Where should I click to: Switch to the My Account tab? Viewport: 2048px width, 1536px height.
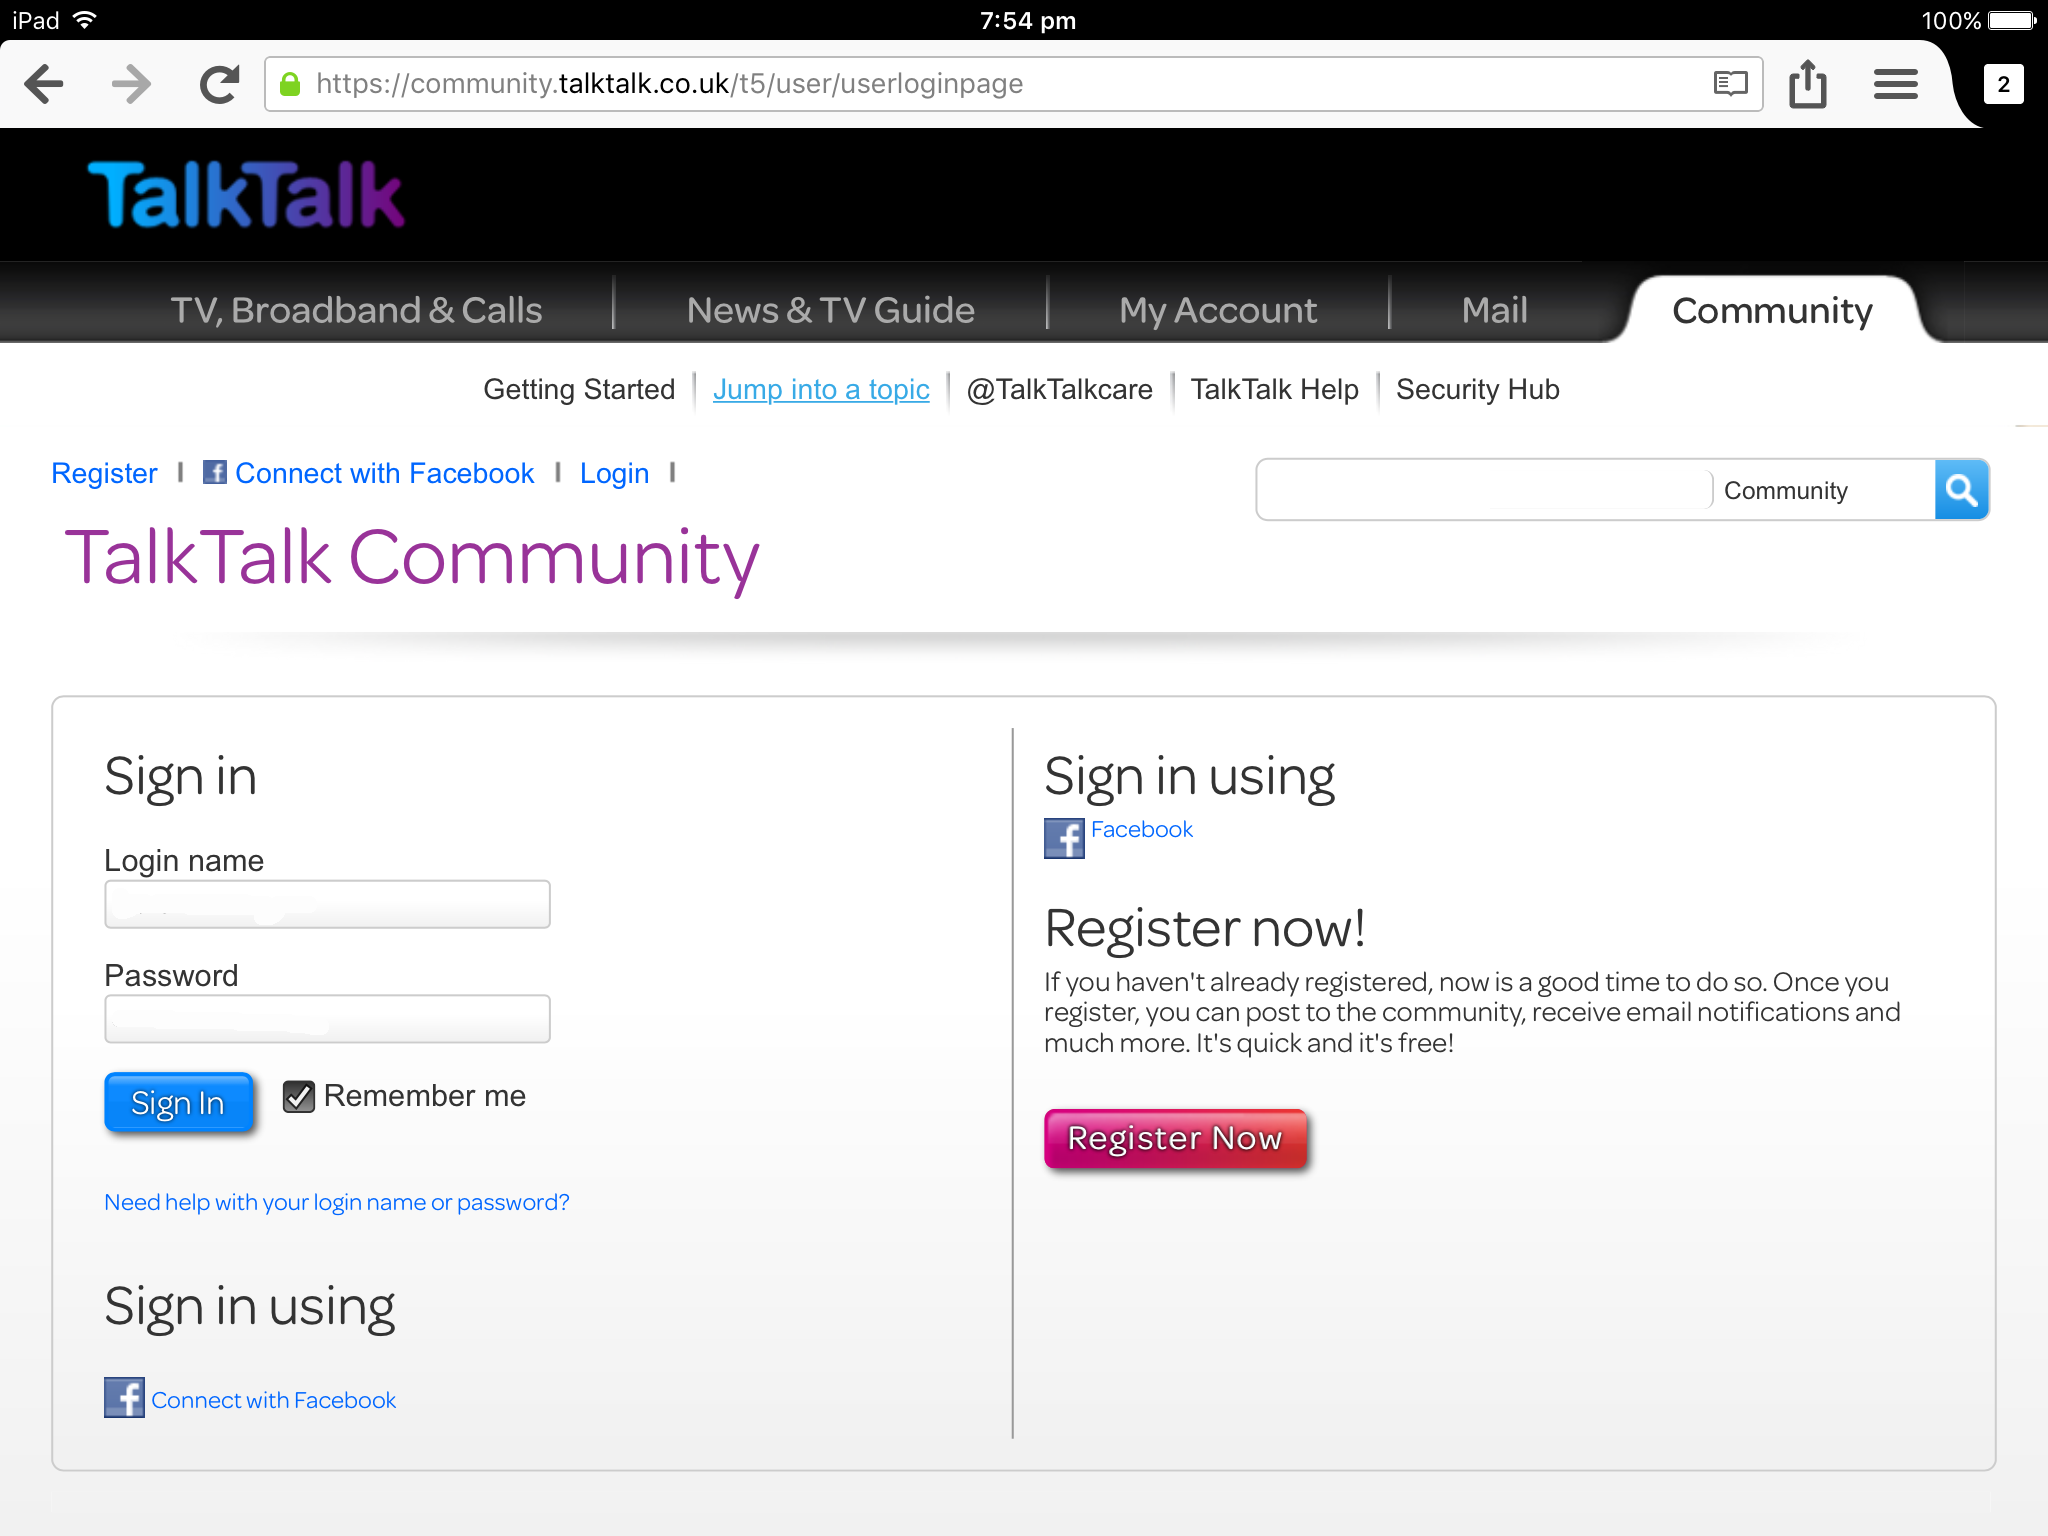pyautogui.click(x=1217, y=310)
